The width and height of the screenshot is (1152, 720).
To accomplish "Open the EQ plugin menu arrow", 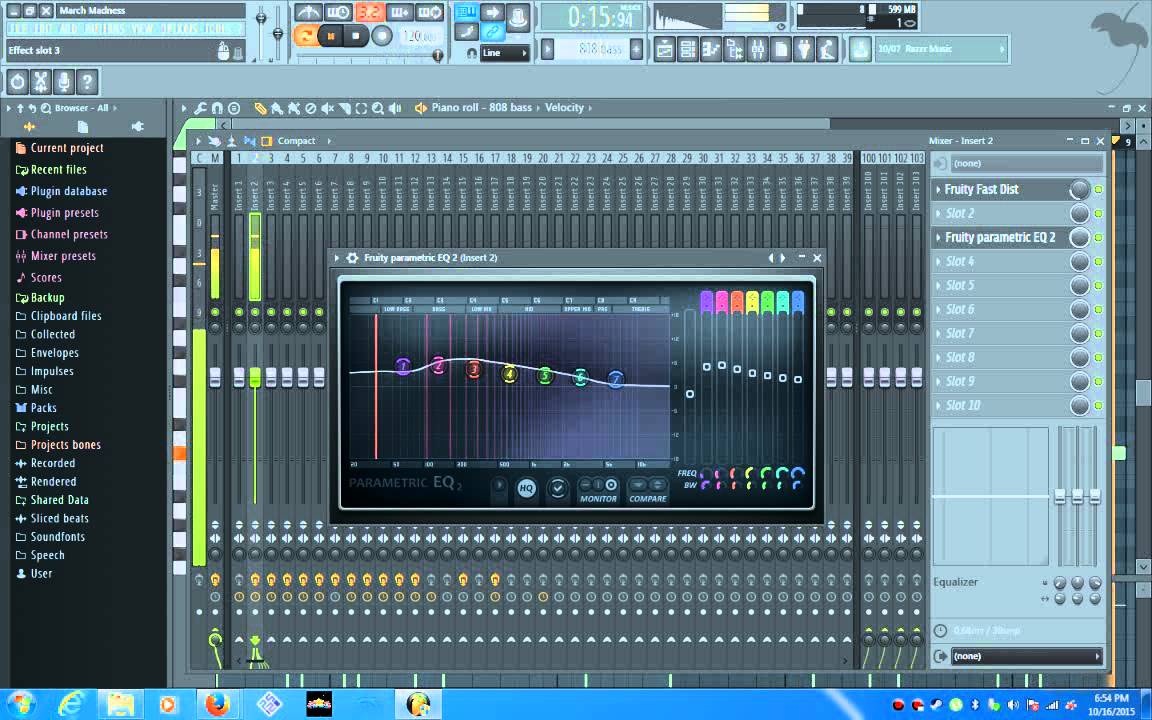I will tap(336, 258).
